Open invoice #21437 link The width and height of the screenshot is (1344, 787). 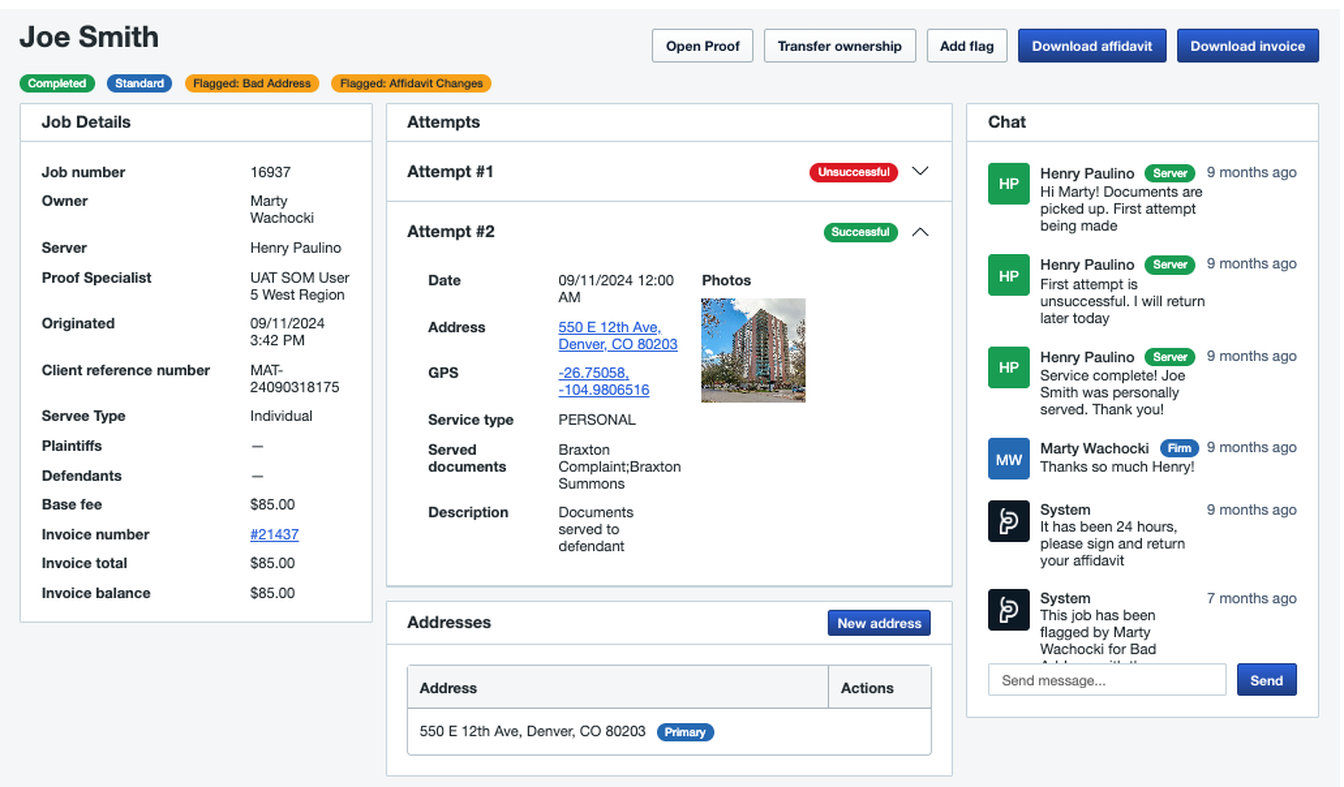[274, 535]
